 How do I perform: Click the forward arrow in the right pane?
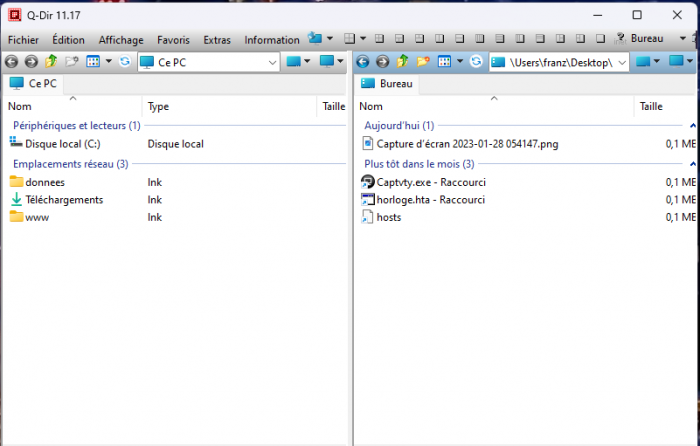(x=382, y=62)
